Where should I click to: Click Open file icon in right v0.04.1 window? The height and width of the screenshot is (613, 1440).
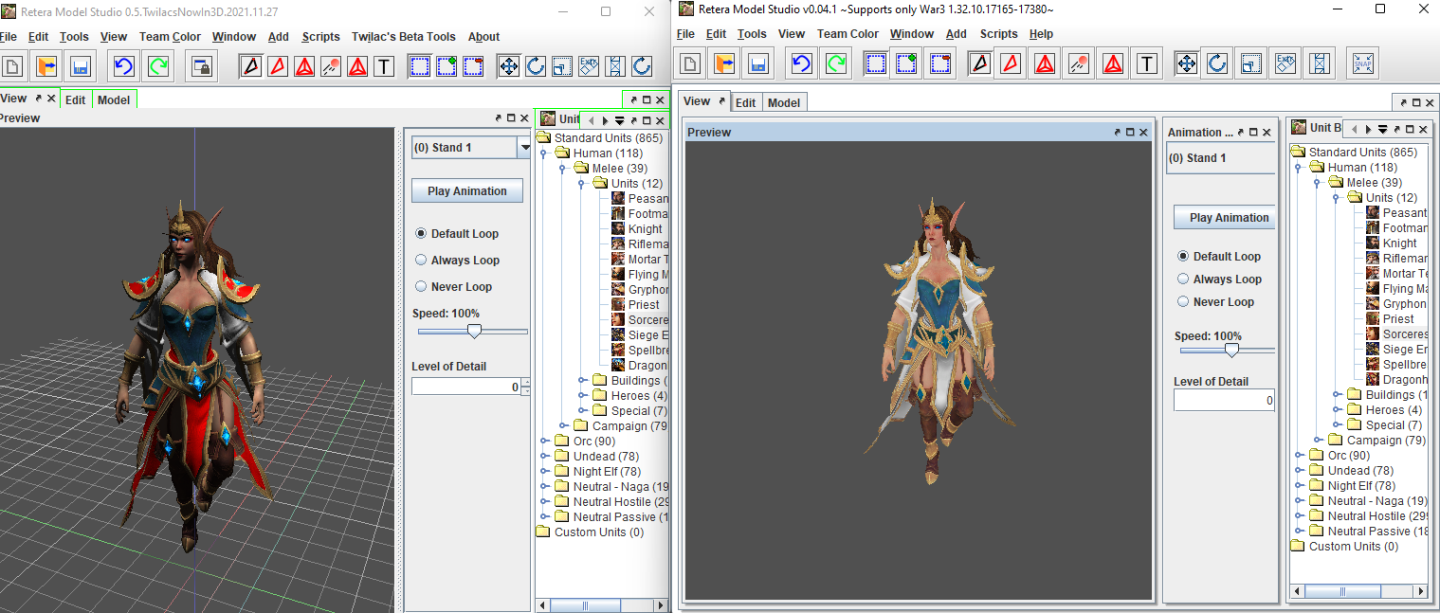click(x=724, y=64)
